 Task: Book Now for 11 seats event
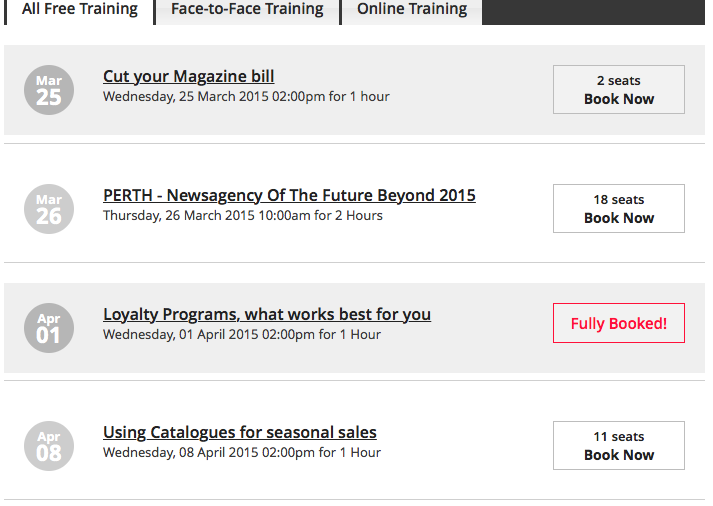tap(618, 445)
